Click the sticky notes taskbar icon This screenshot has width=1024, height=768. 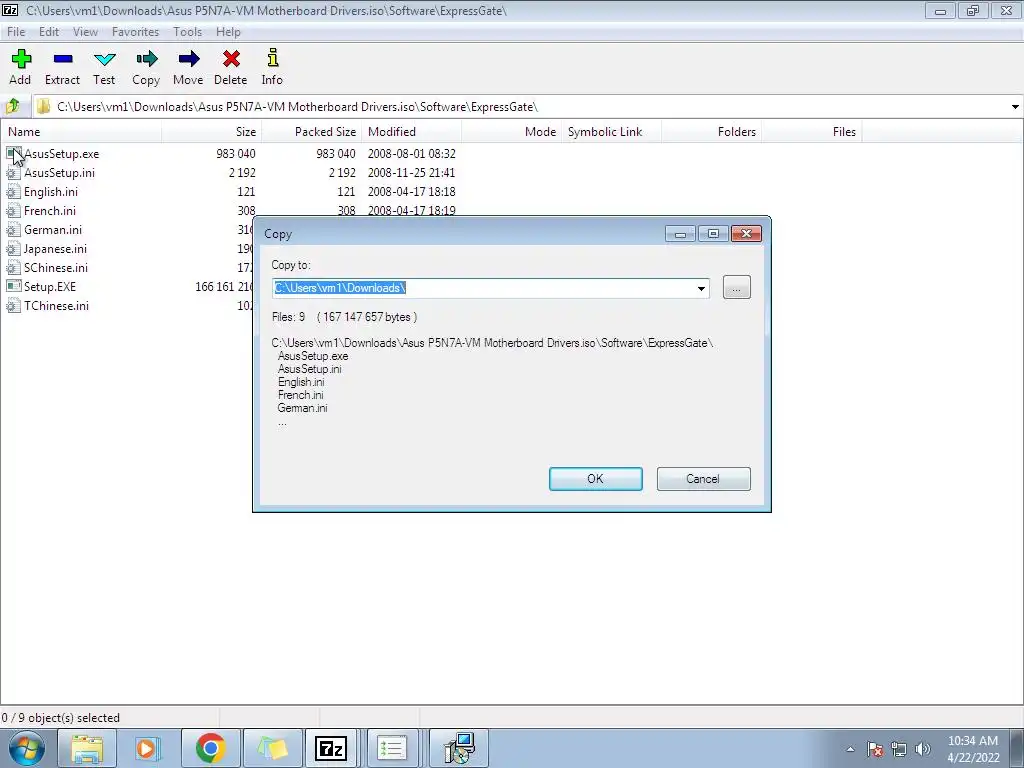tap(272, 748)
